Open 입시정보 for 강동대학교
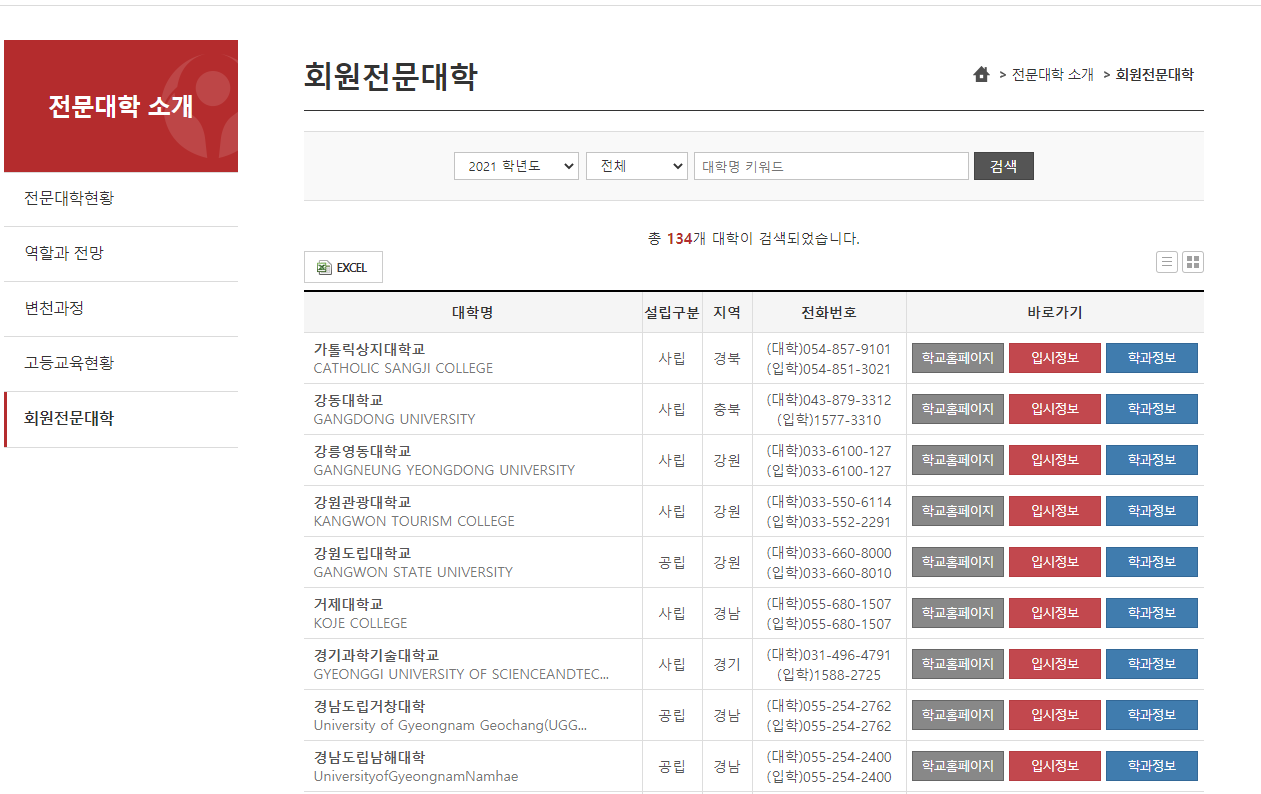 point(1054,409)
